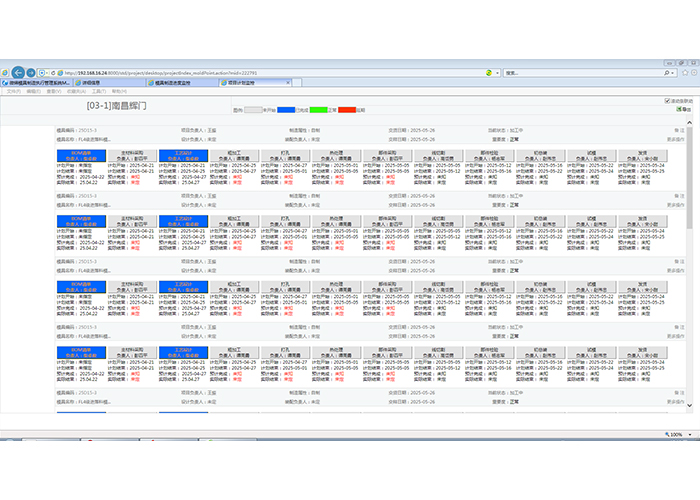Click first row's blue BOM清单 stage box
The image size is (700, 500).
[82, 155]
